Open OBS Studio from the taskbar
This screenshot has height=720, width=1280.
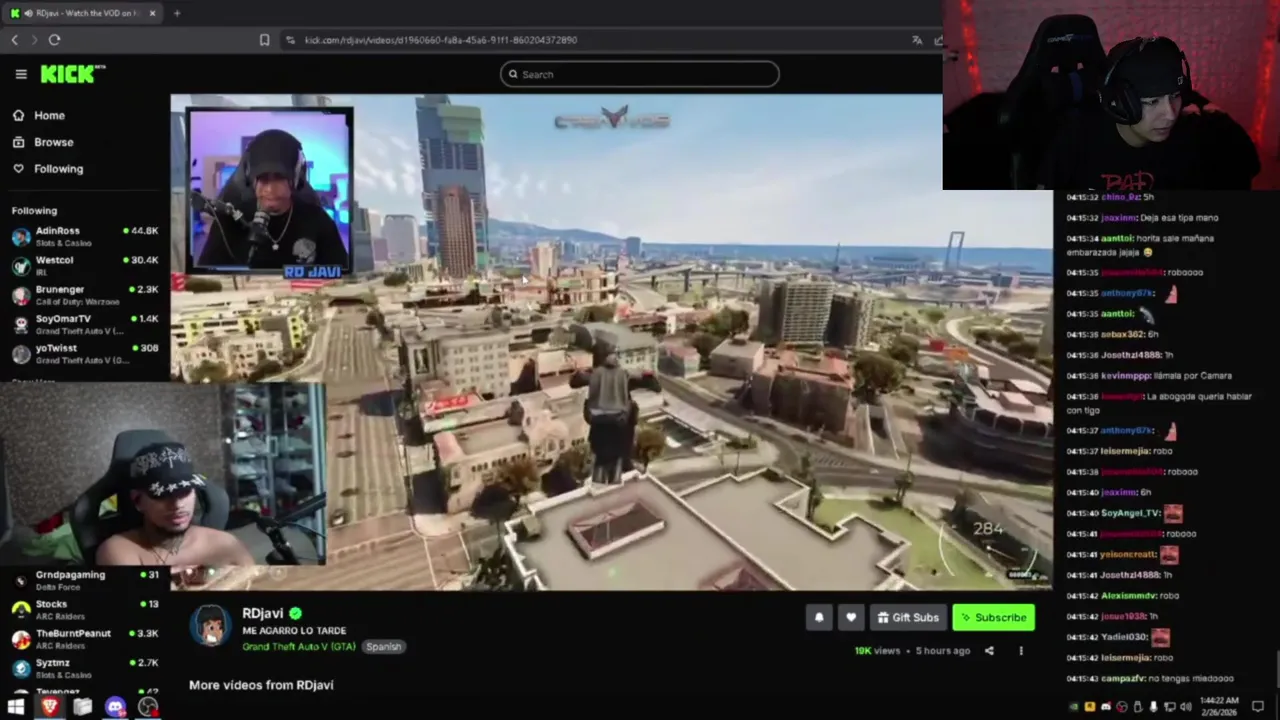click(x=148, y=707)
